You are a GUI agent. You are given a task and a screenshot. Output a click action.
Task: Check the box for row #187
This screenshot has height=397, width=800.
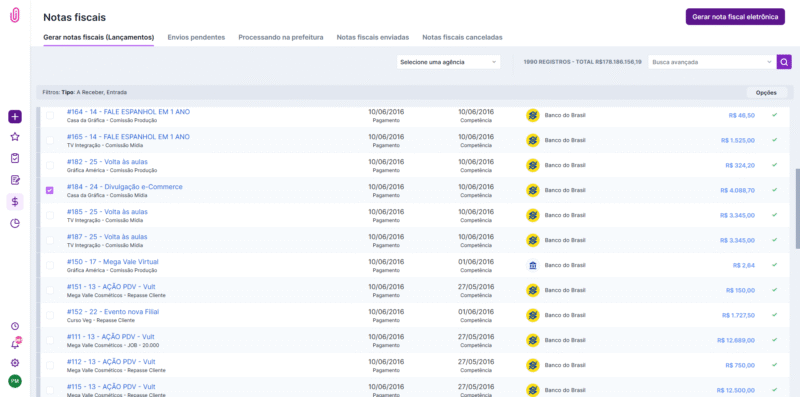point(49,240)
